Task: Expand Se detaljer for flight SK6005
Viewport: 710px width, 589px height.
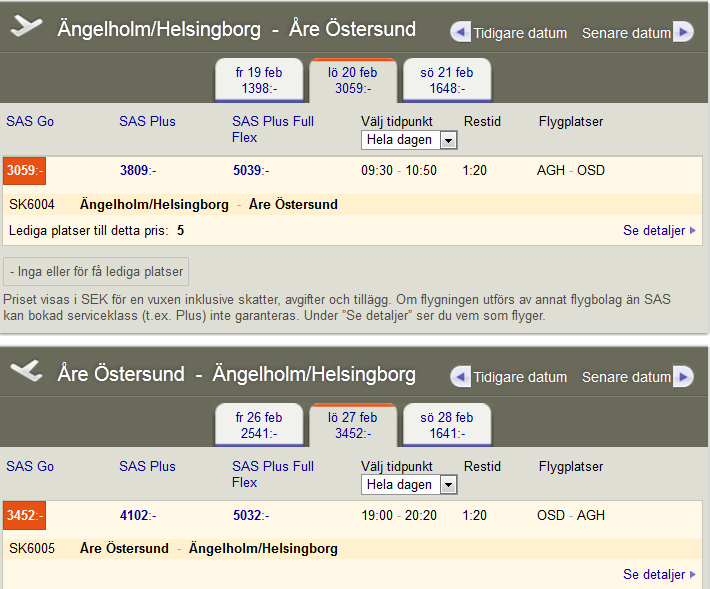Action: tap(659, 574)
